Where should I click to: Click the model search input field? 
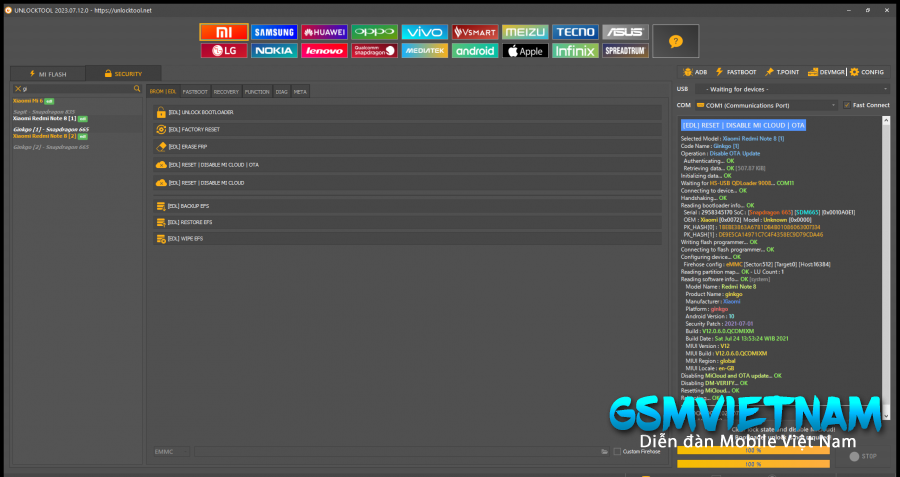click(x=77, y=89)
